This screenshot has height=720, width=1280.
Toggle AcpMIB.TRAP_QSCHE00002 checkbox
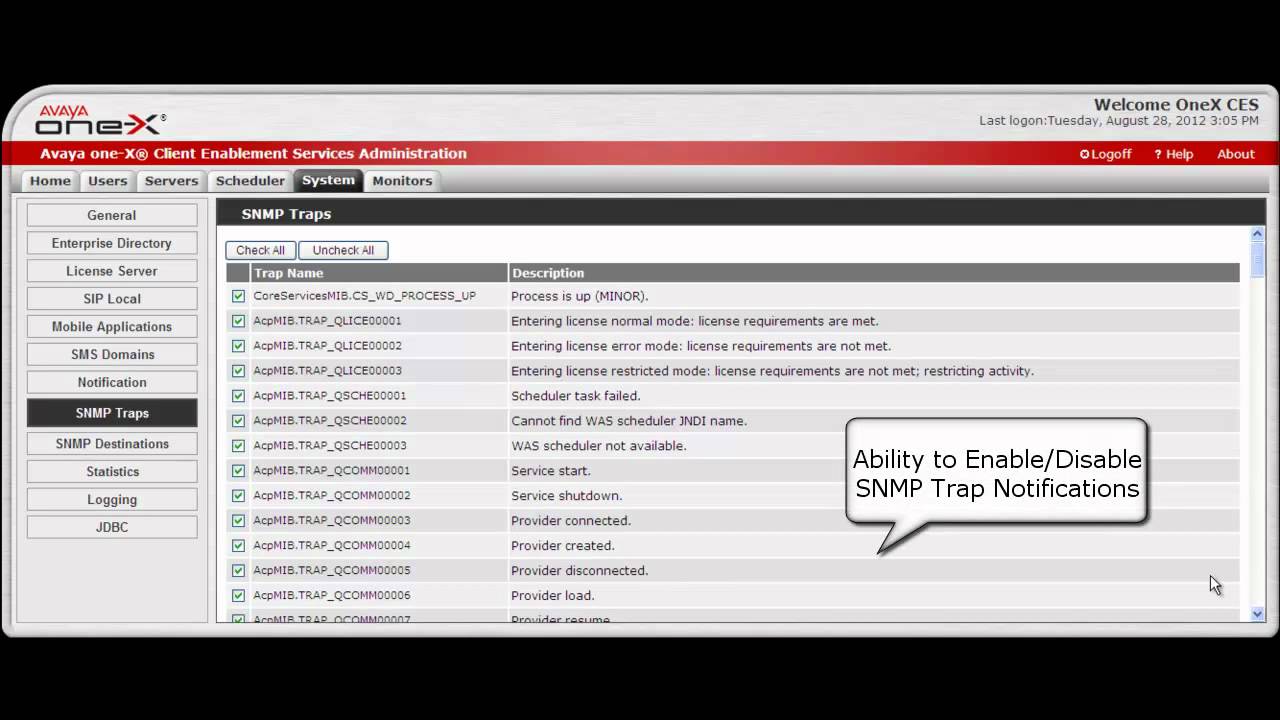click(238, 421)
